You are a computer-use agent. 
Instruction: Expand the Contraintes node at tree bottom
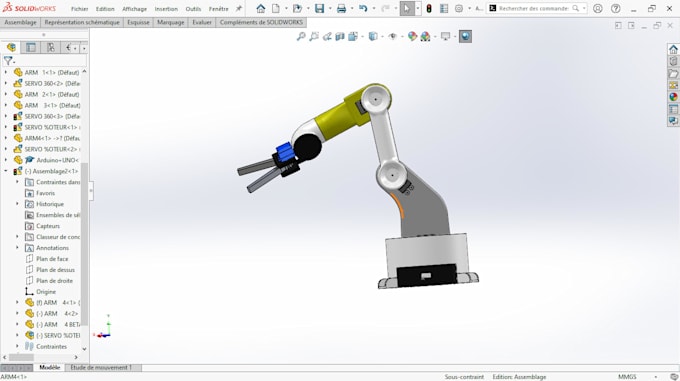pyautogui.click(x=17, y=346)
